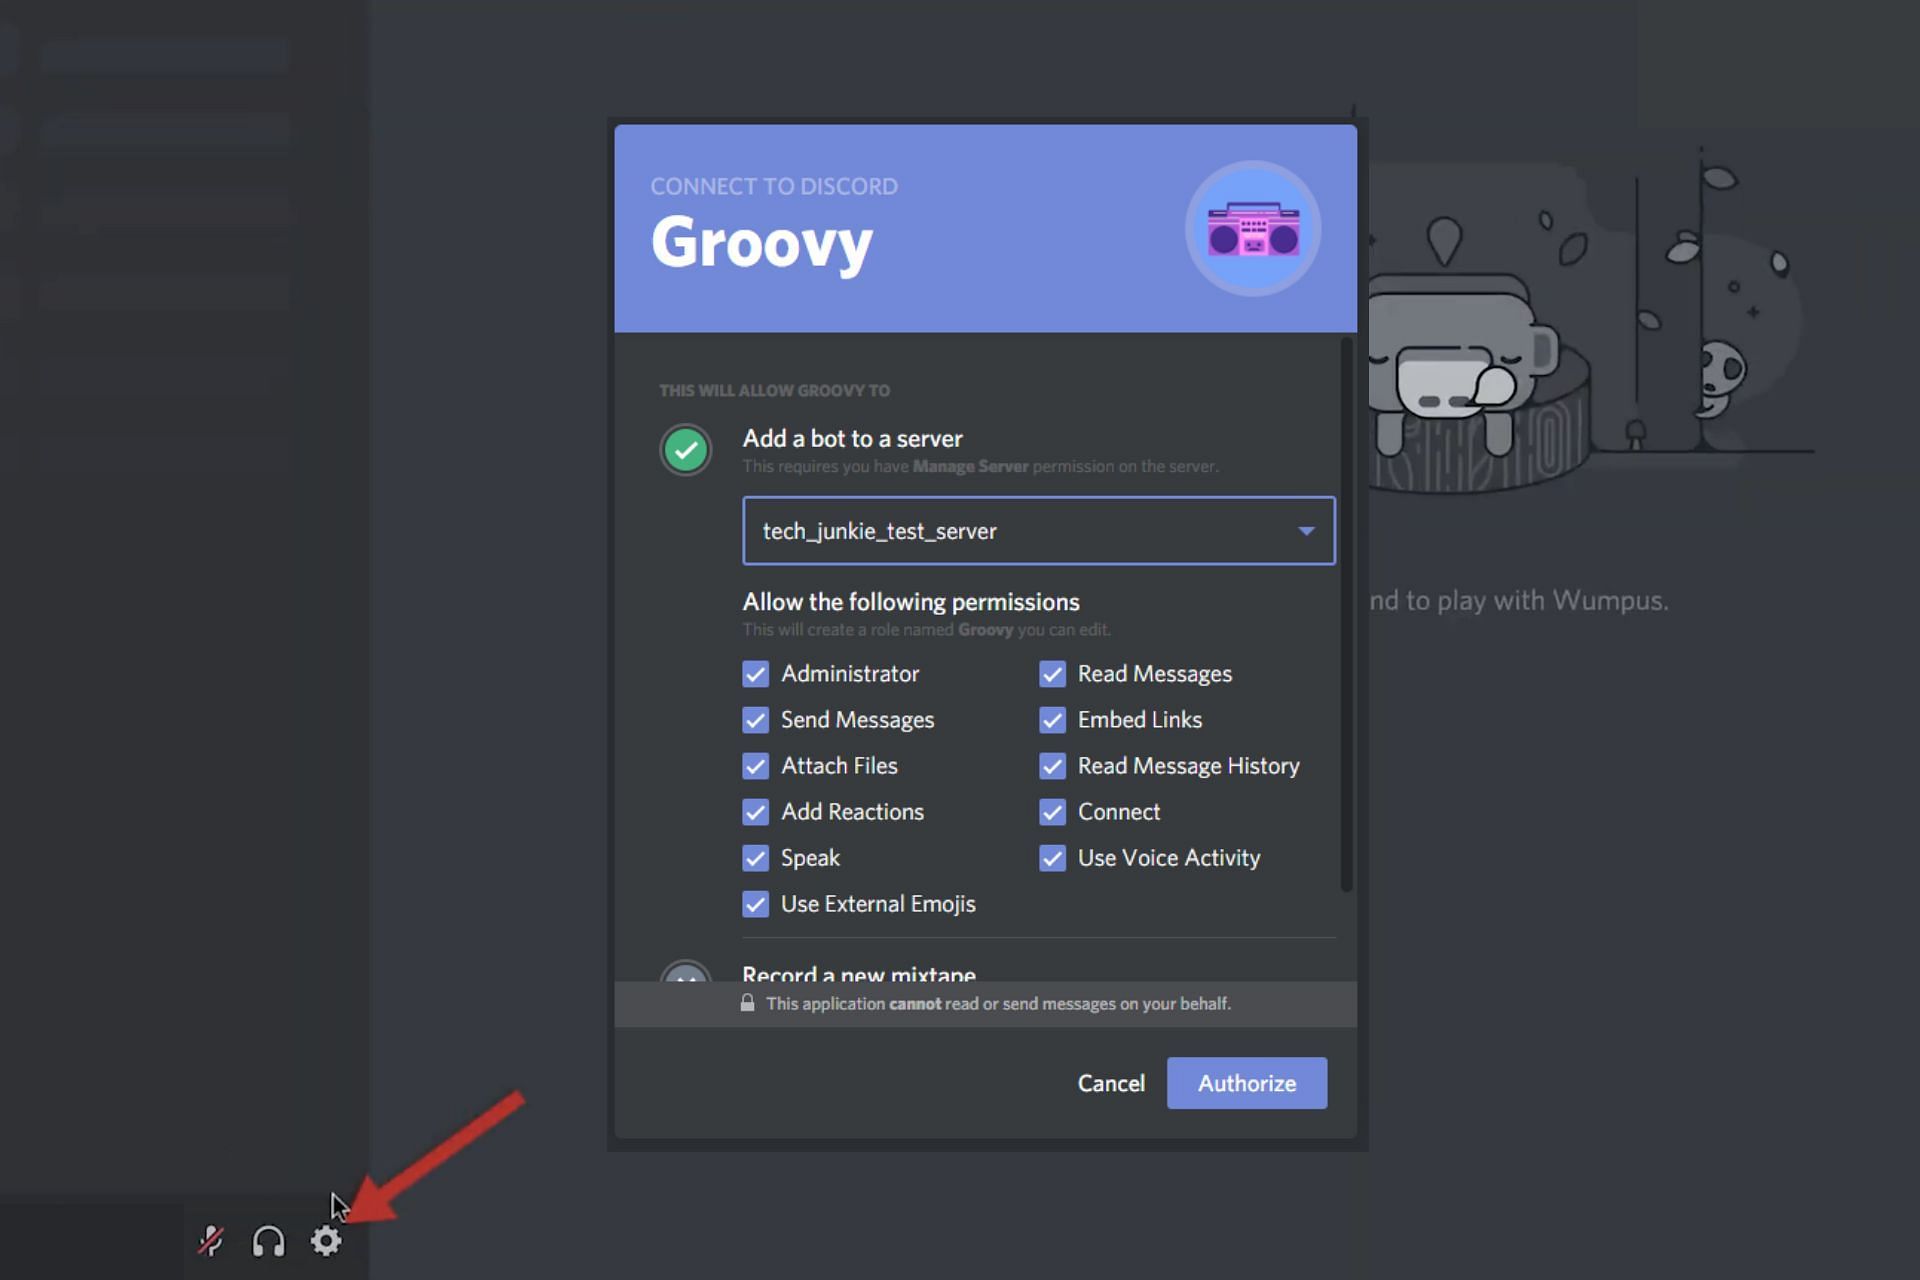Click the Read Messages checkbox
The width and height of the screenshot is (1920, 1280).
pyautogui.click(x=1053, y=673)
